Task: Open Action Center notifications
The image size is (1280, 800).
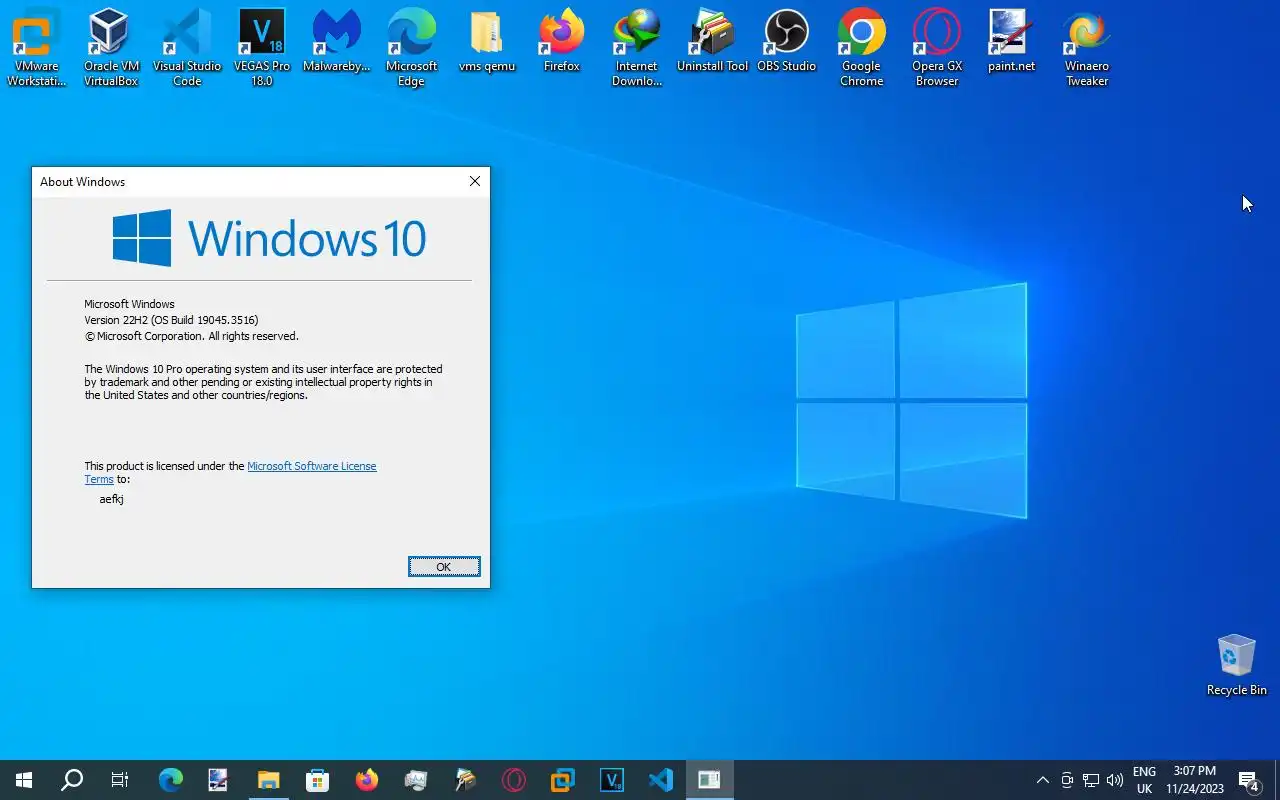Action: tap(1249, 780)
